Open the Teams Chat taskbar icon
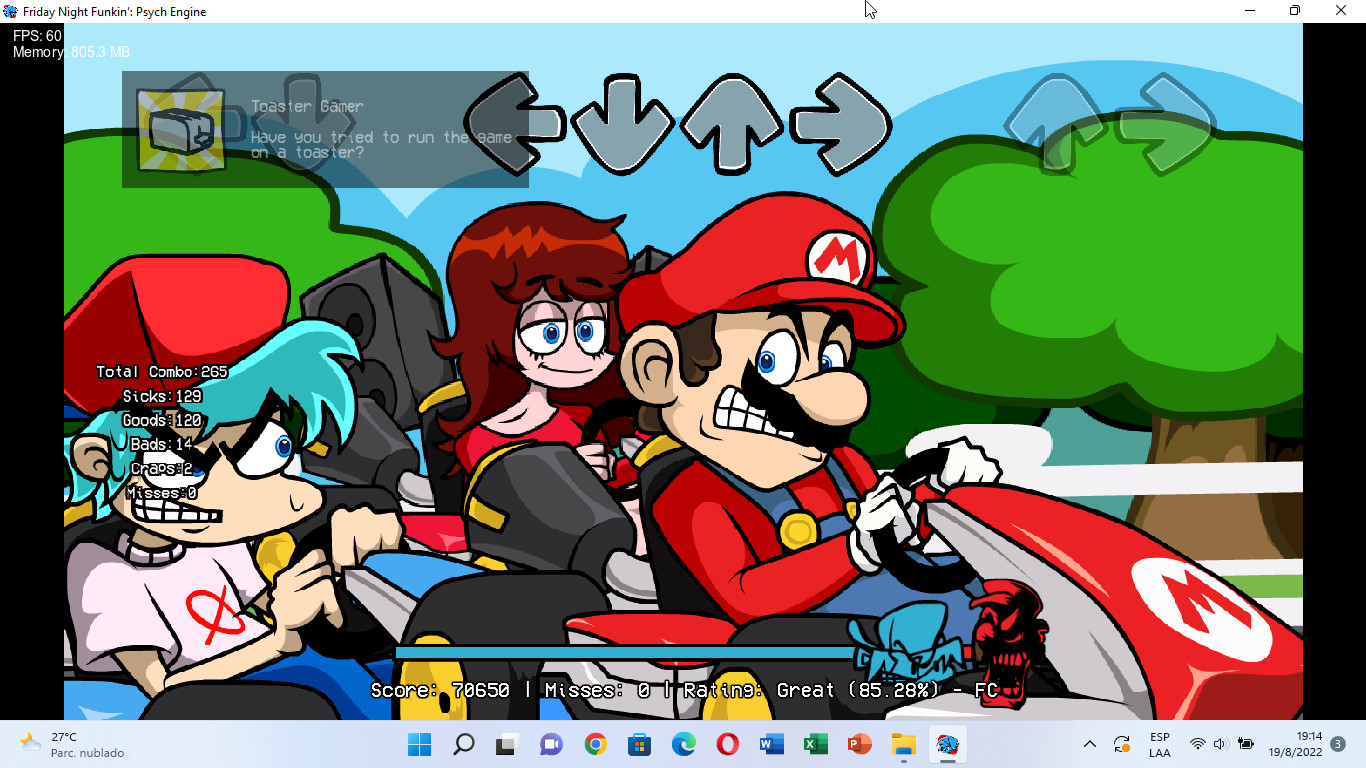This screenshot has height=768, width=1366. pyautogui.click(x=552, y=744)
